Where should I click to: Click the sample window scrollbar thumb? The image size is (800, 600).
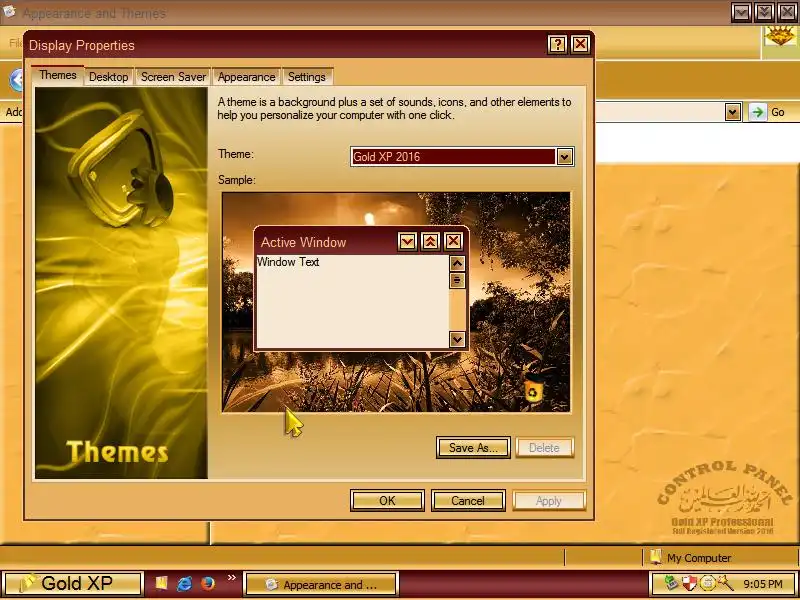pyautogui.click(x=457, y=280)
